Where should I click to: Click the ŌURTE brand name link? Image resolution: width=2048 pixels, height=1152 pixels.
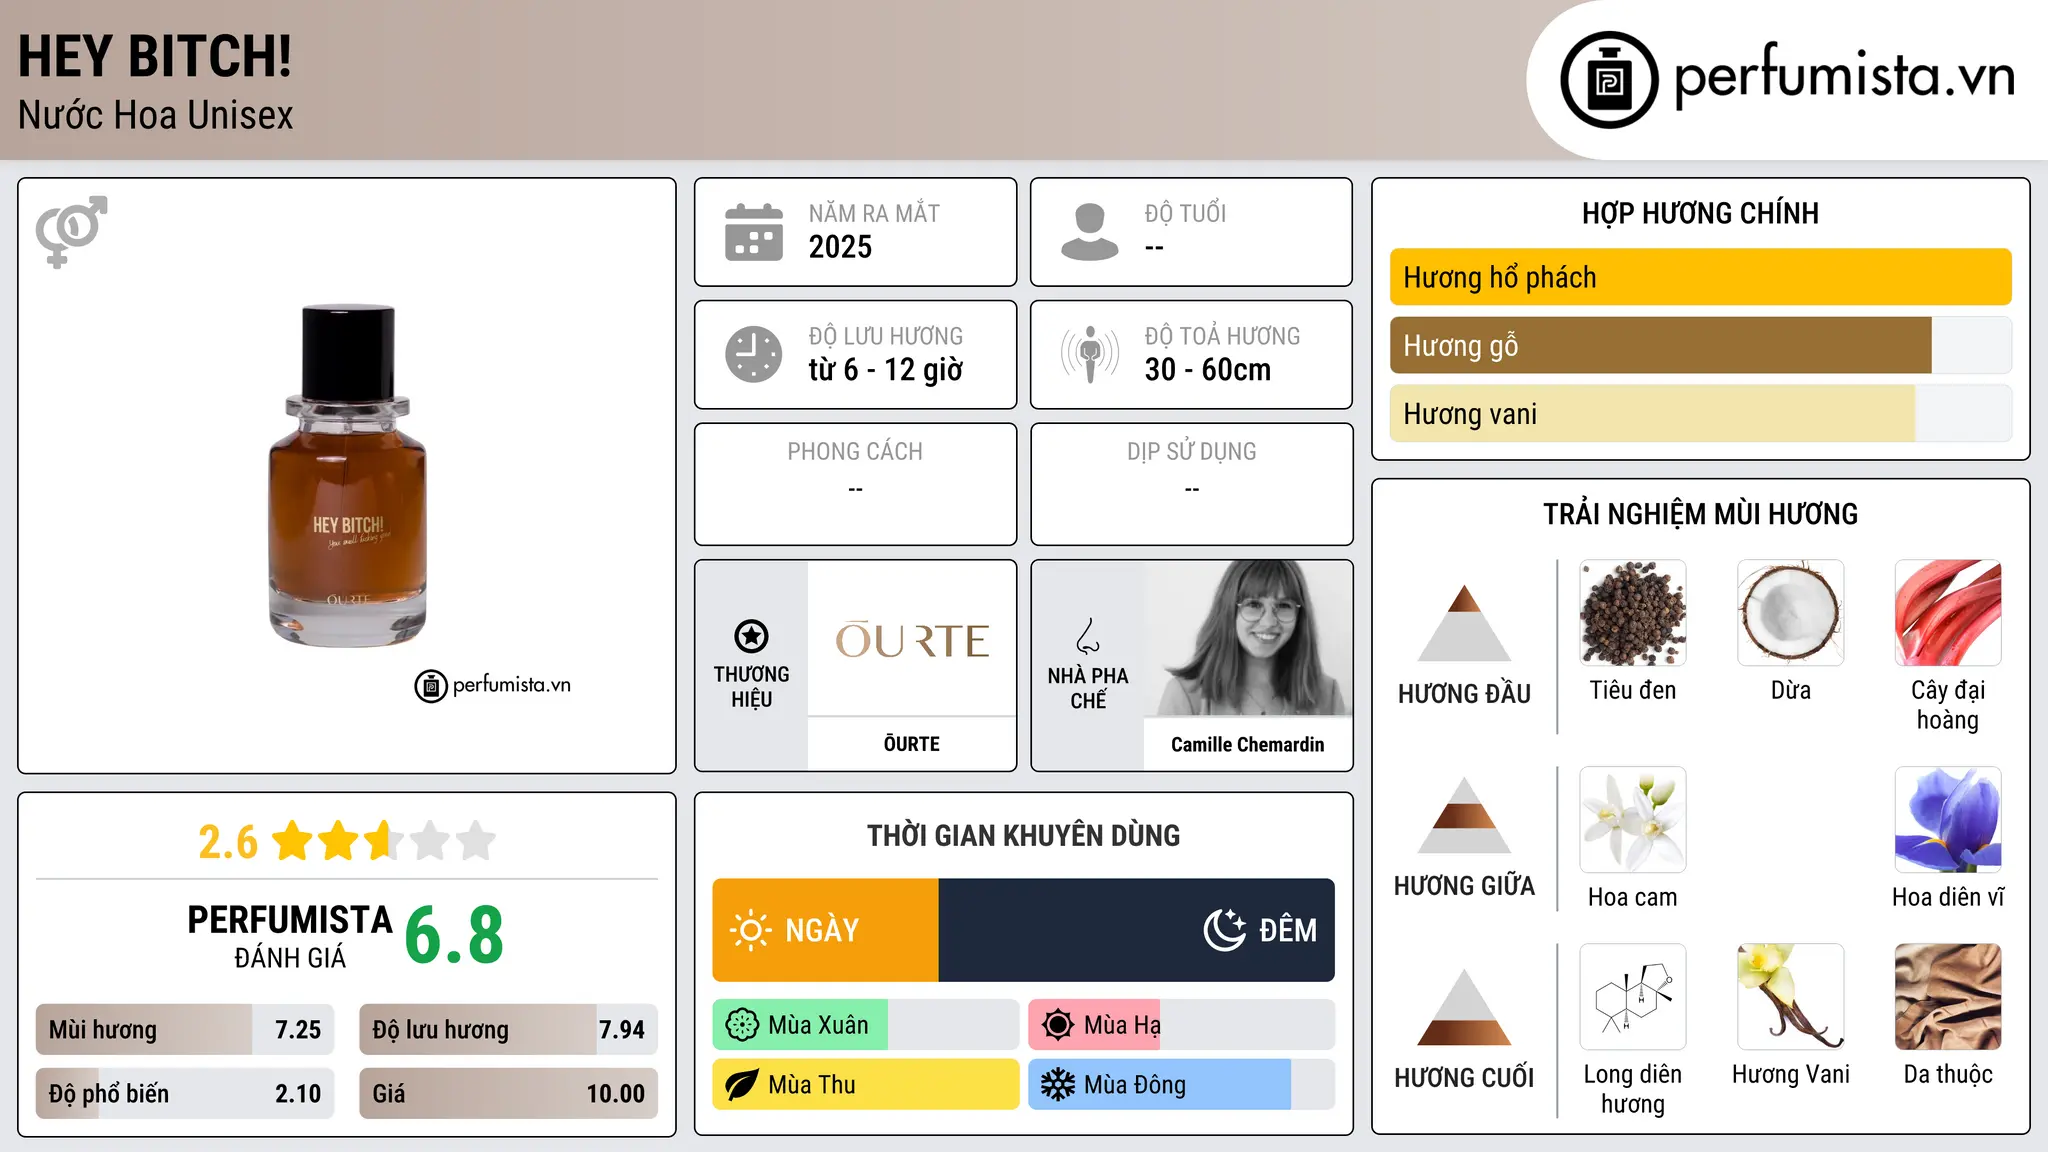912,744
